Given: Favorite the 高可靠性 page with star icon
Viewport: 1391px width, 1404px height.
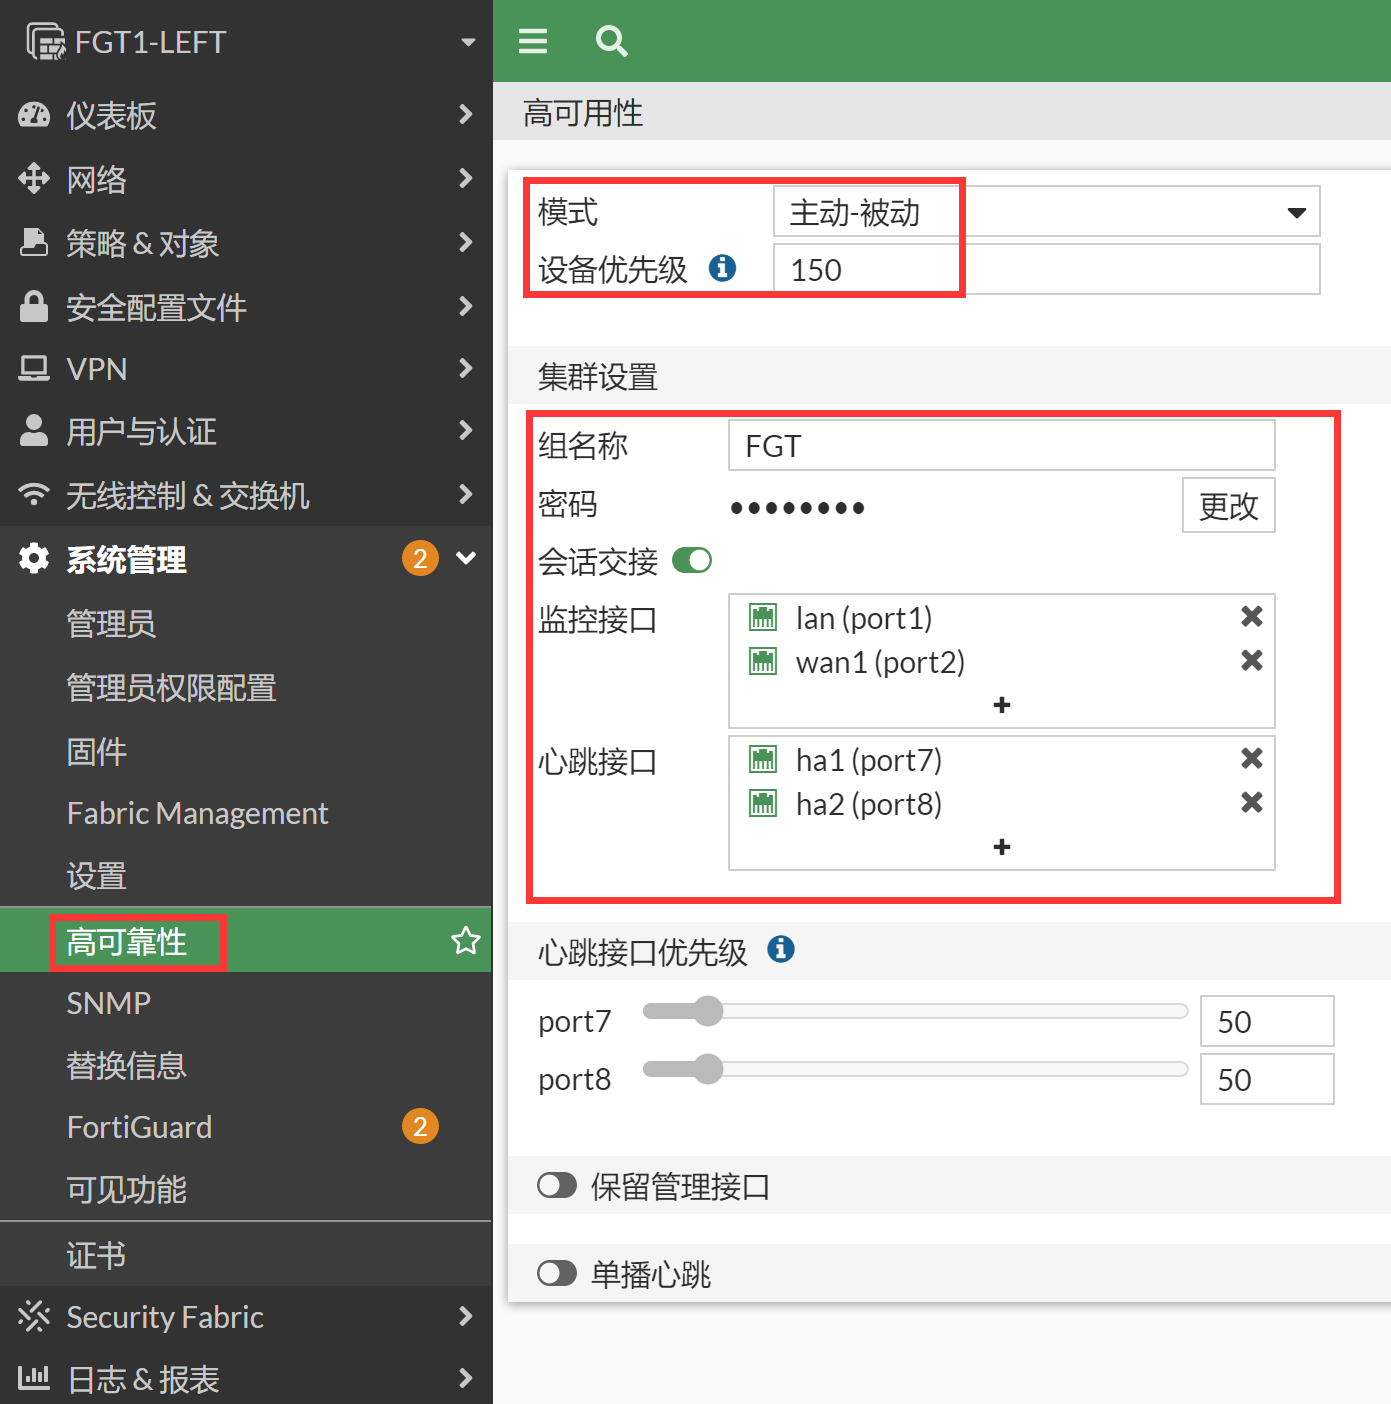Looking at the screenshot, I should [x=465, y=941].
